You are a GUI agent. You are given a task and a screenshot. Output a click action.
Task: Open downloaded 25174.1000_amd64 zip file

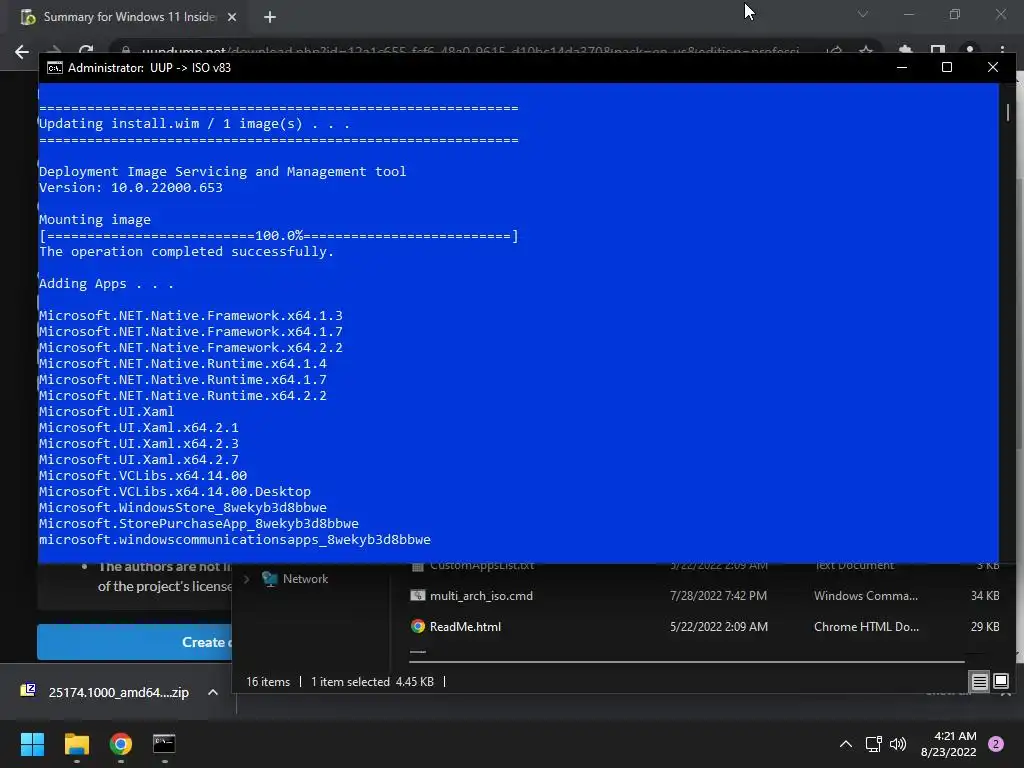click(x=118, y=692)
